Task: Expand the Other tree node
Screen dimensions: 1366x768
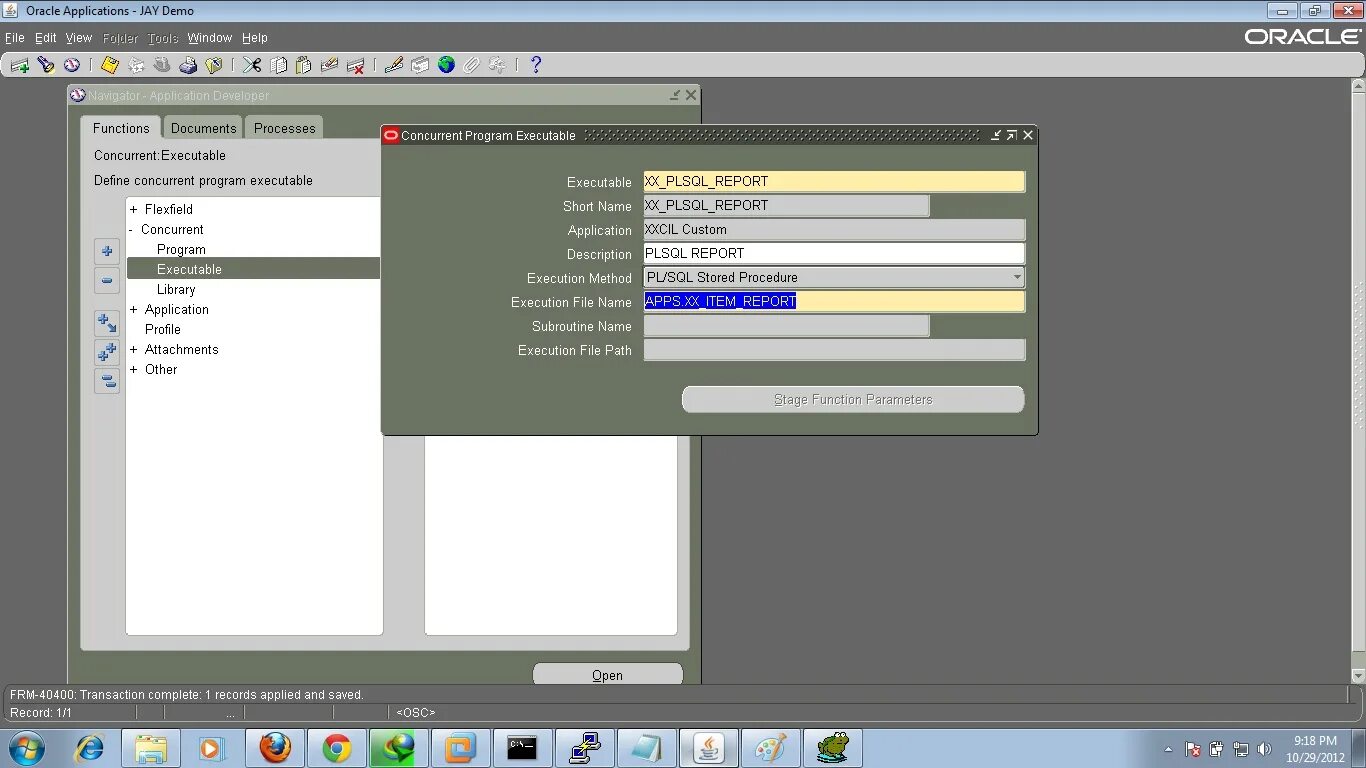Action: pos(134,370)
